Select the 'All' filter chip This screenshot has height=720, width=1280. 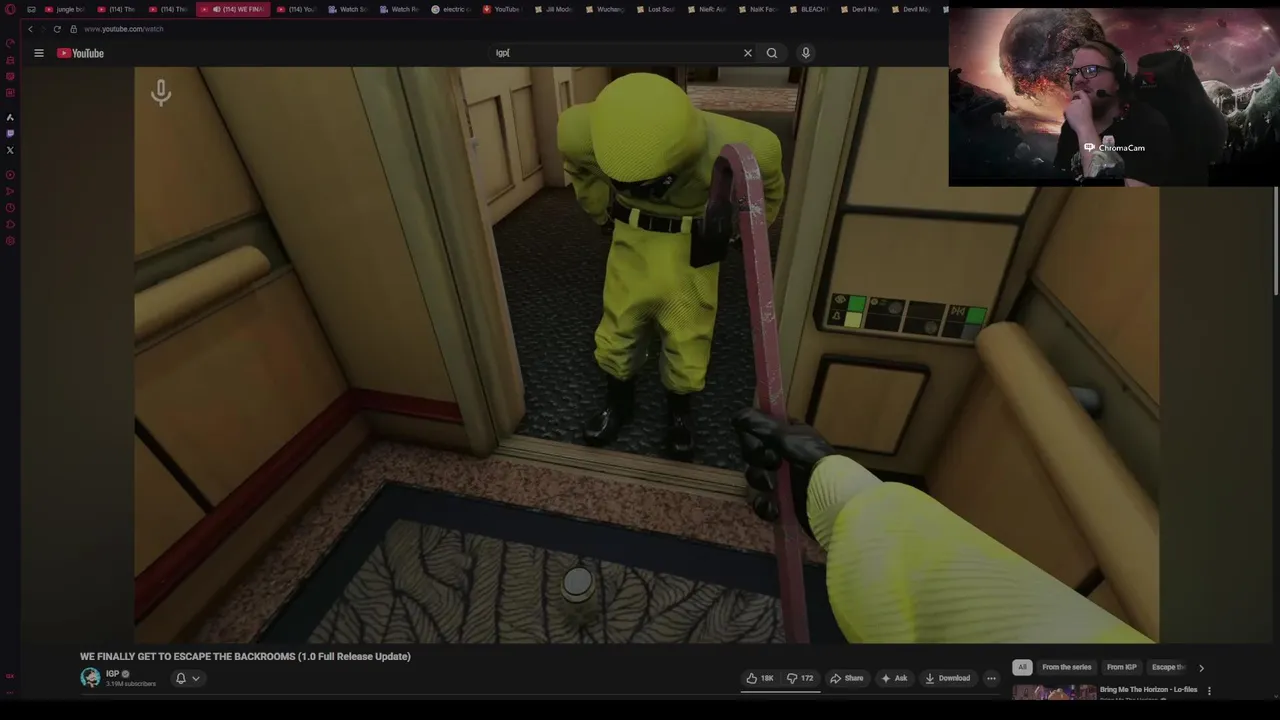pyautogui.click(x=1022, y=667)
